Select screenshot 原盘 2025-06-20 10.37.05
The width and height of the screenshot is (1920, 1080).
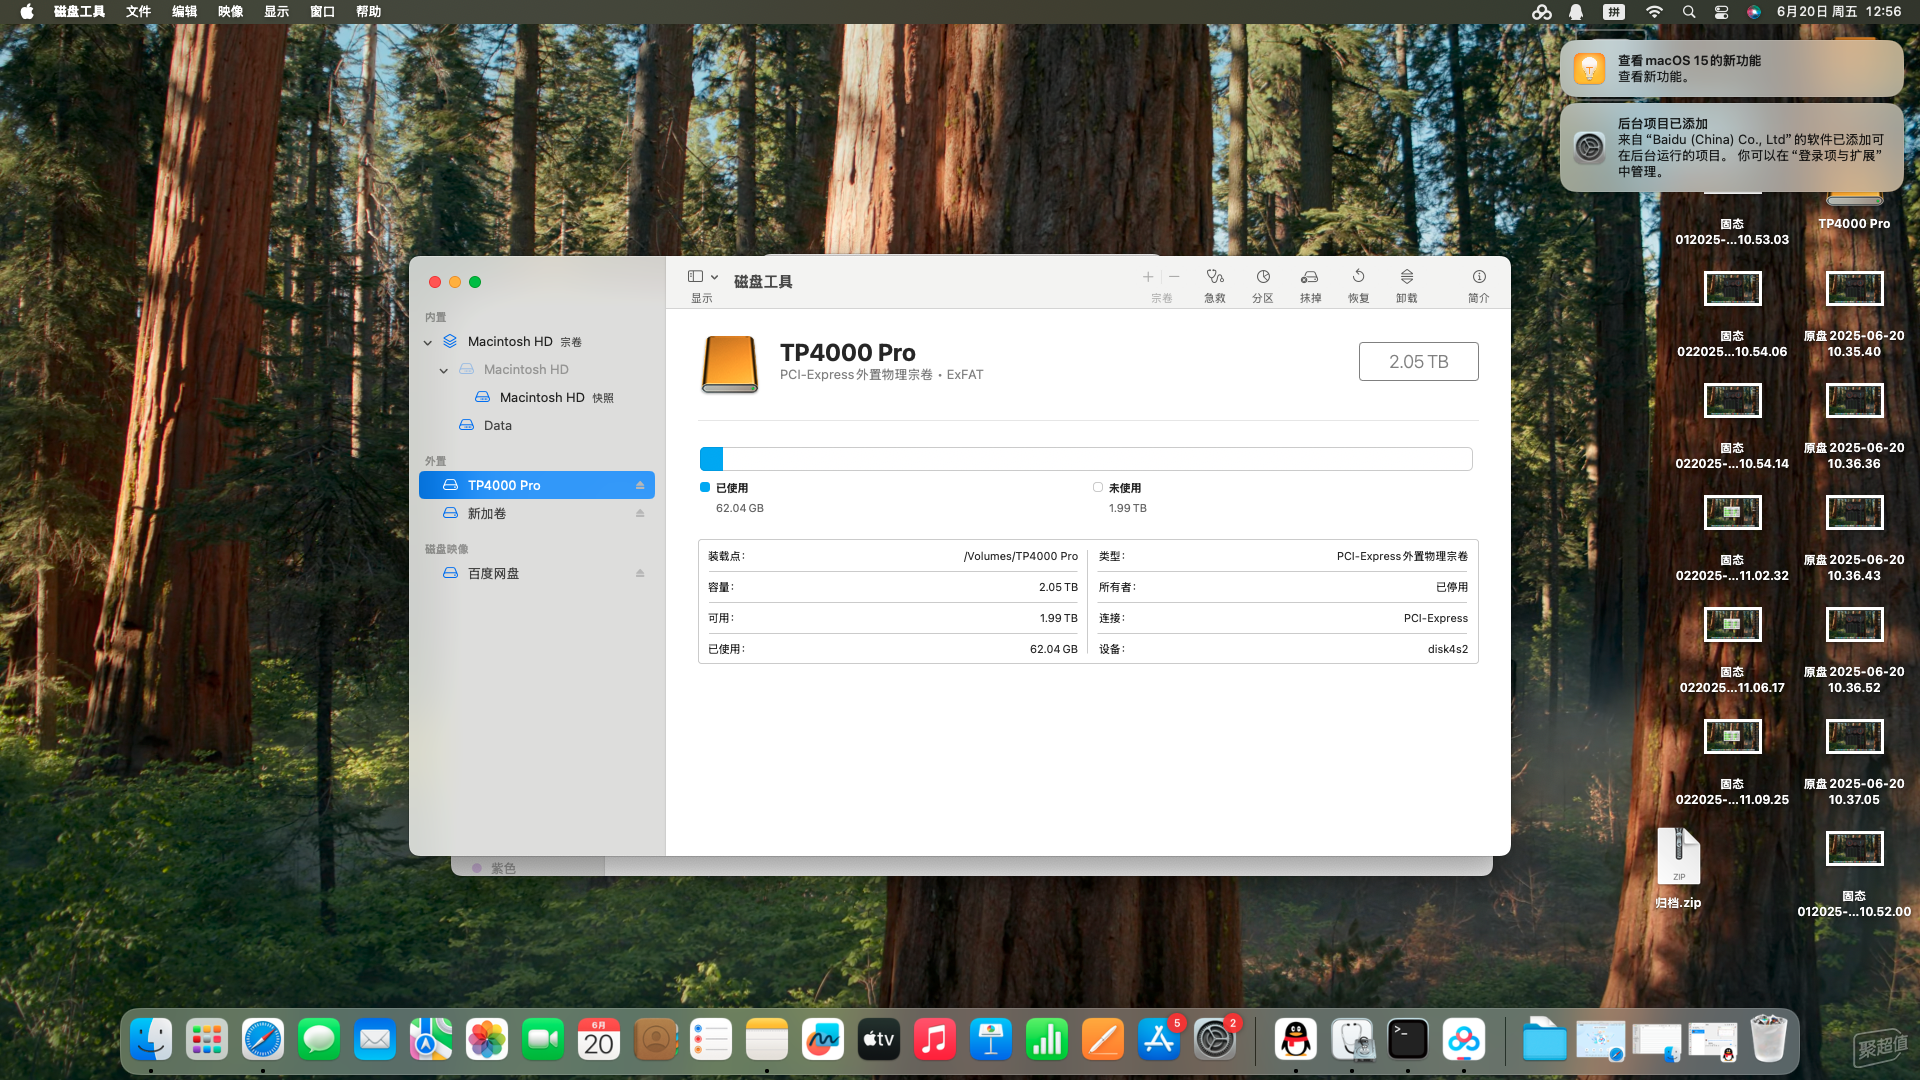point(1854,761)
